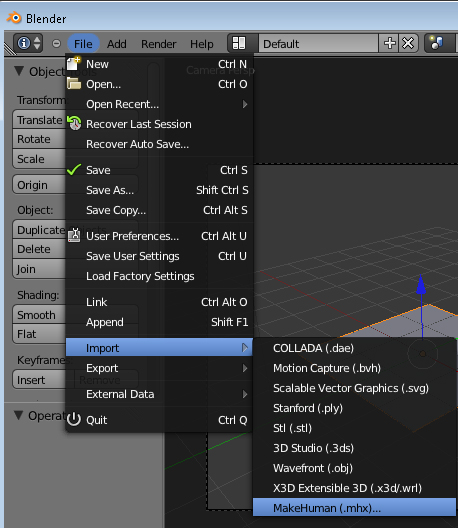Select Load Factory Settings

click(x=159, y=276)
